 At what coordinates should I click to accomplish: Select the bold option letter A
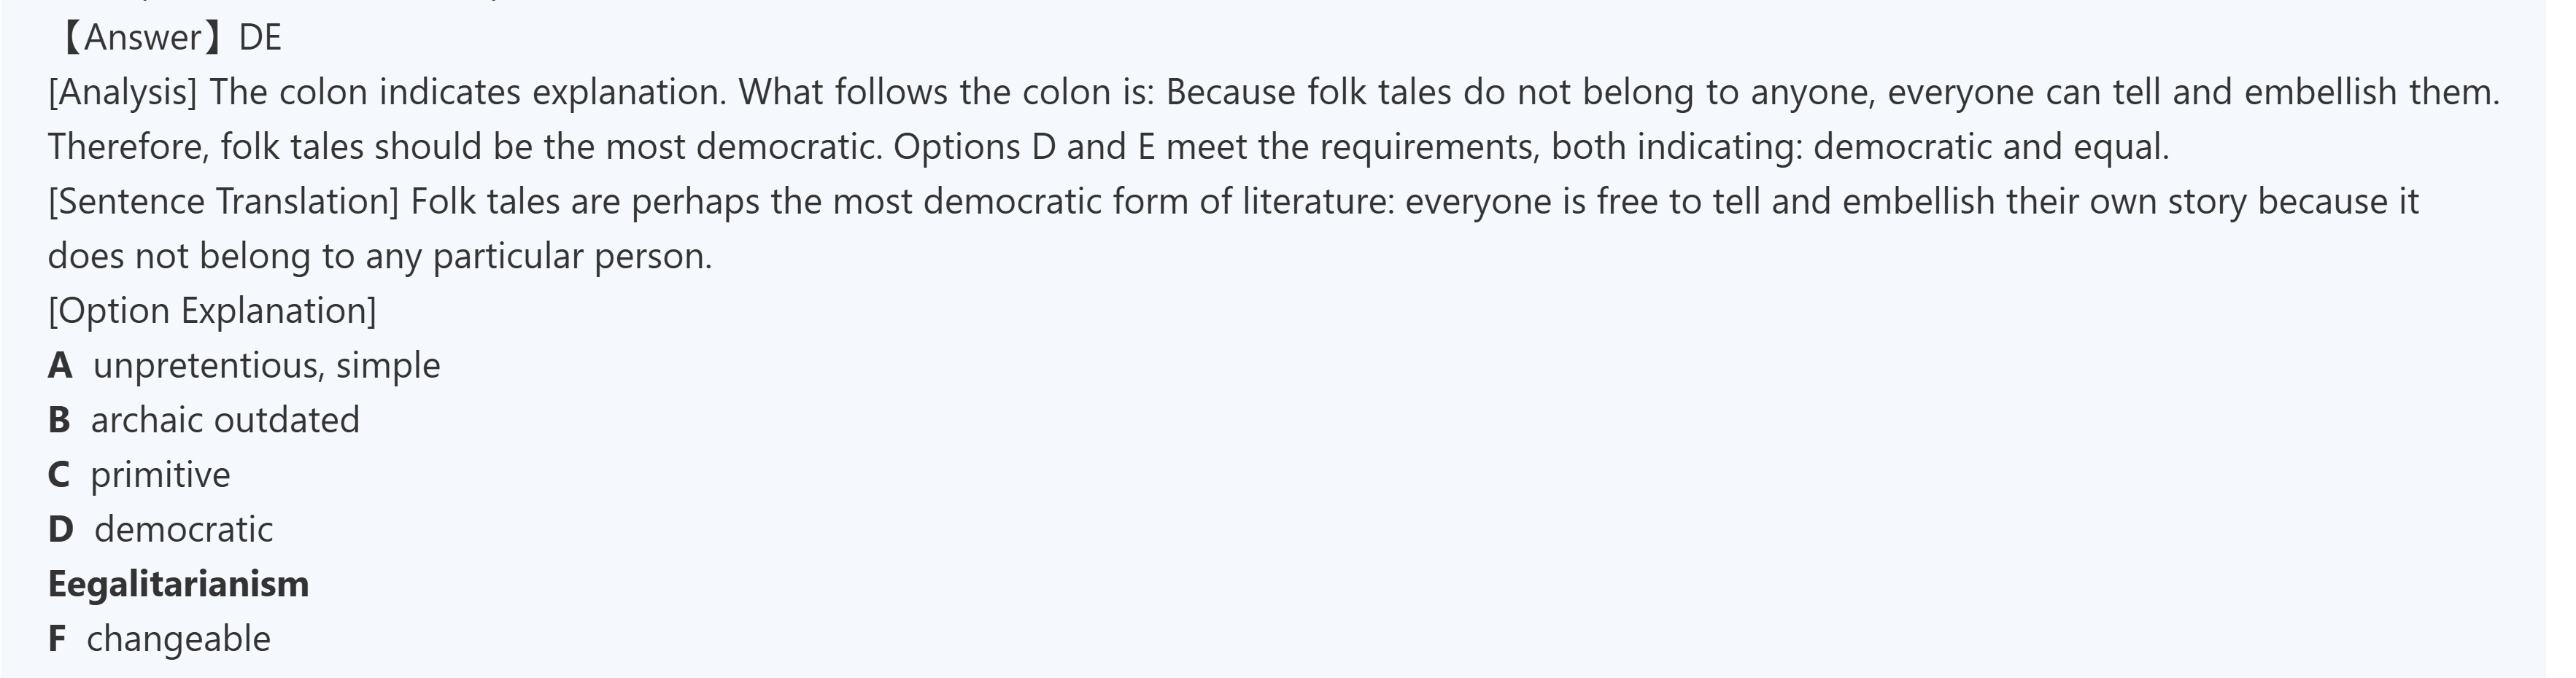60,366
